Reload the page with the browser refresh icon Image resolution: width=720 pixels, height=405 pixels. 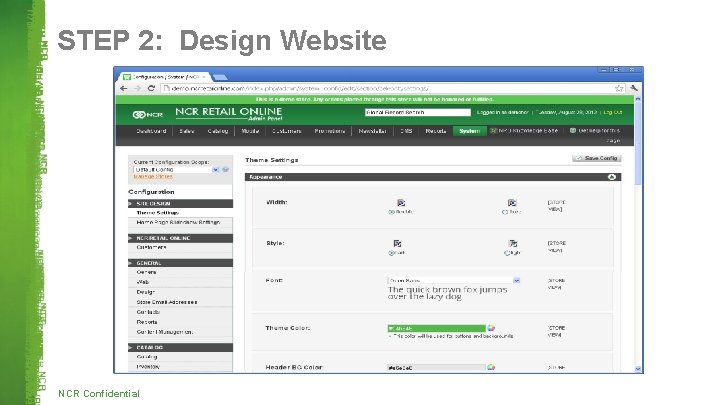151,88
